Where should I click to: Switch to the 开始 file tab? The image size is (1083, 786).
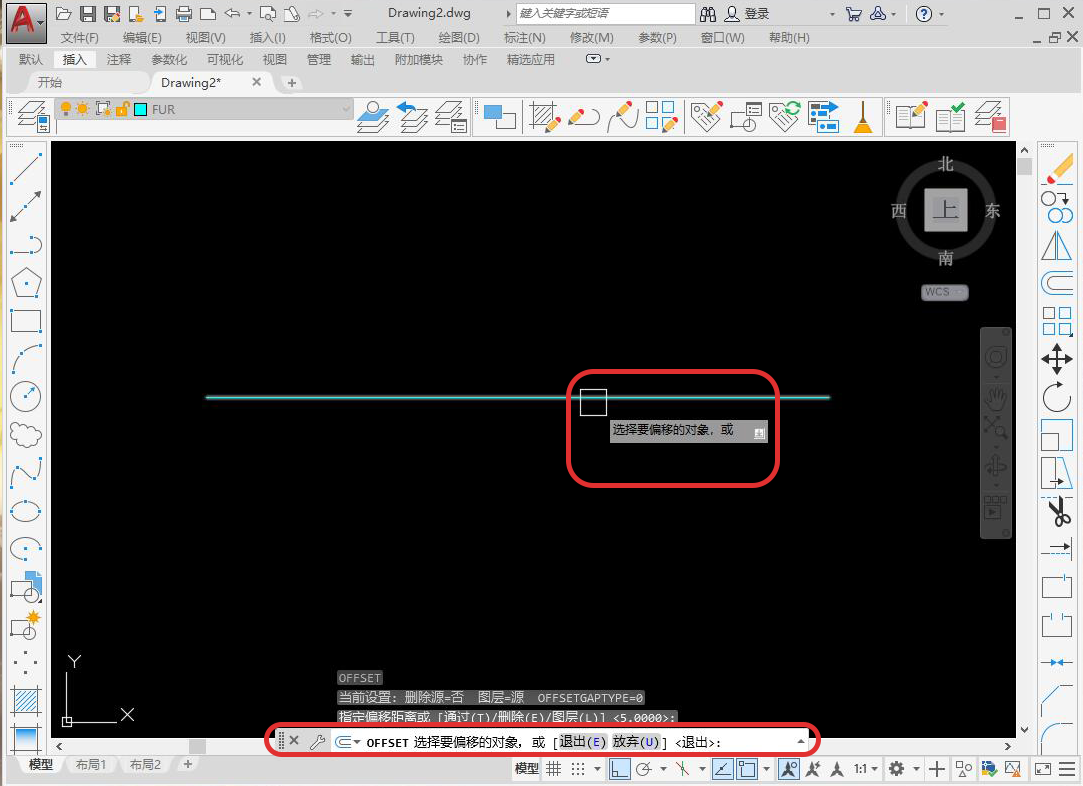pos(50,82)
